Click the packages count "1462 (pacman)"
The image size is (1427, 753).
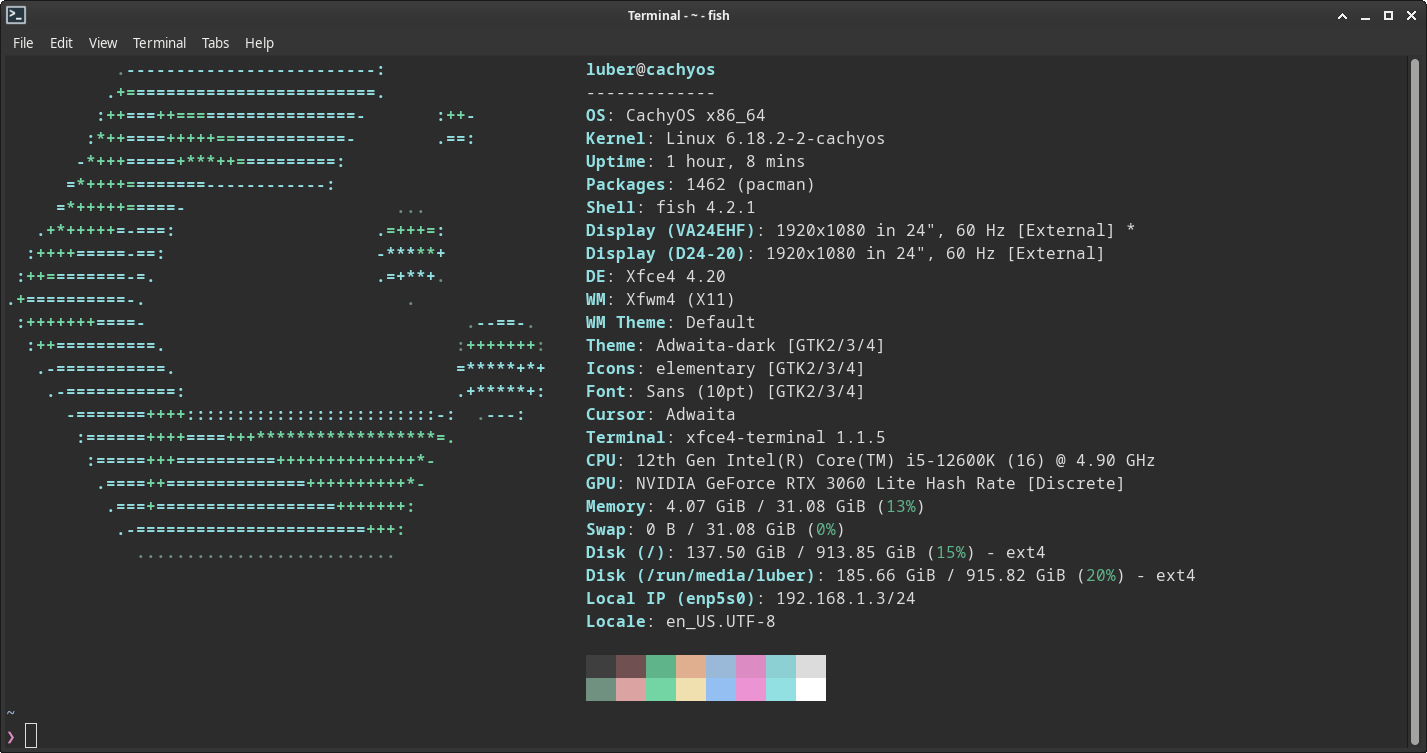pyautogui.click(x=751, y=185)
